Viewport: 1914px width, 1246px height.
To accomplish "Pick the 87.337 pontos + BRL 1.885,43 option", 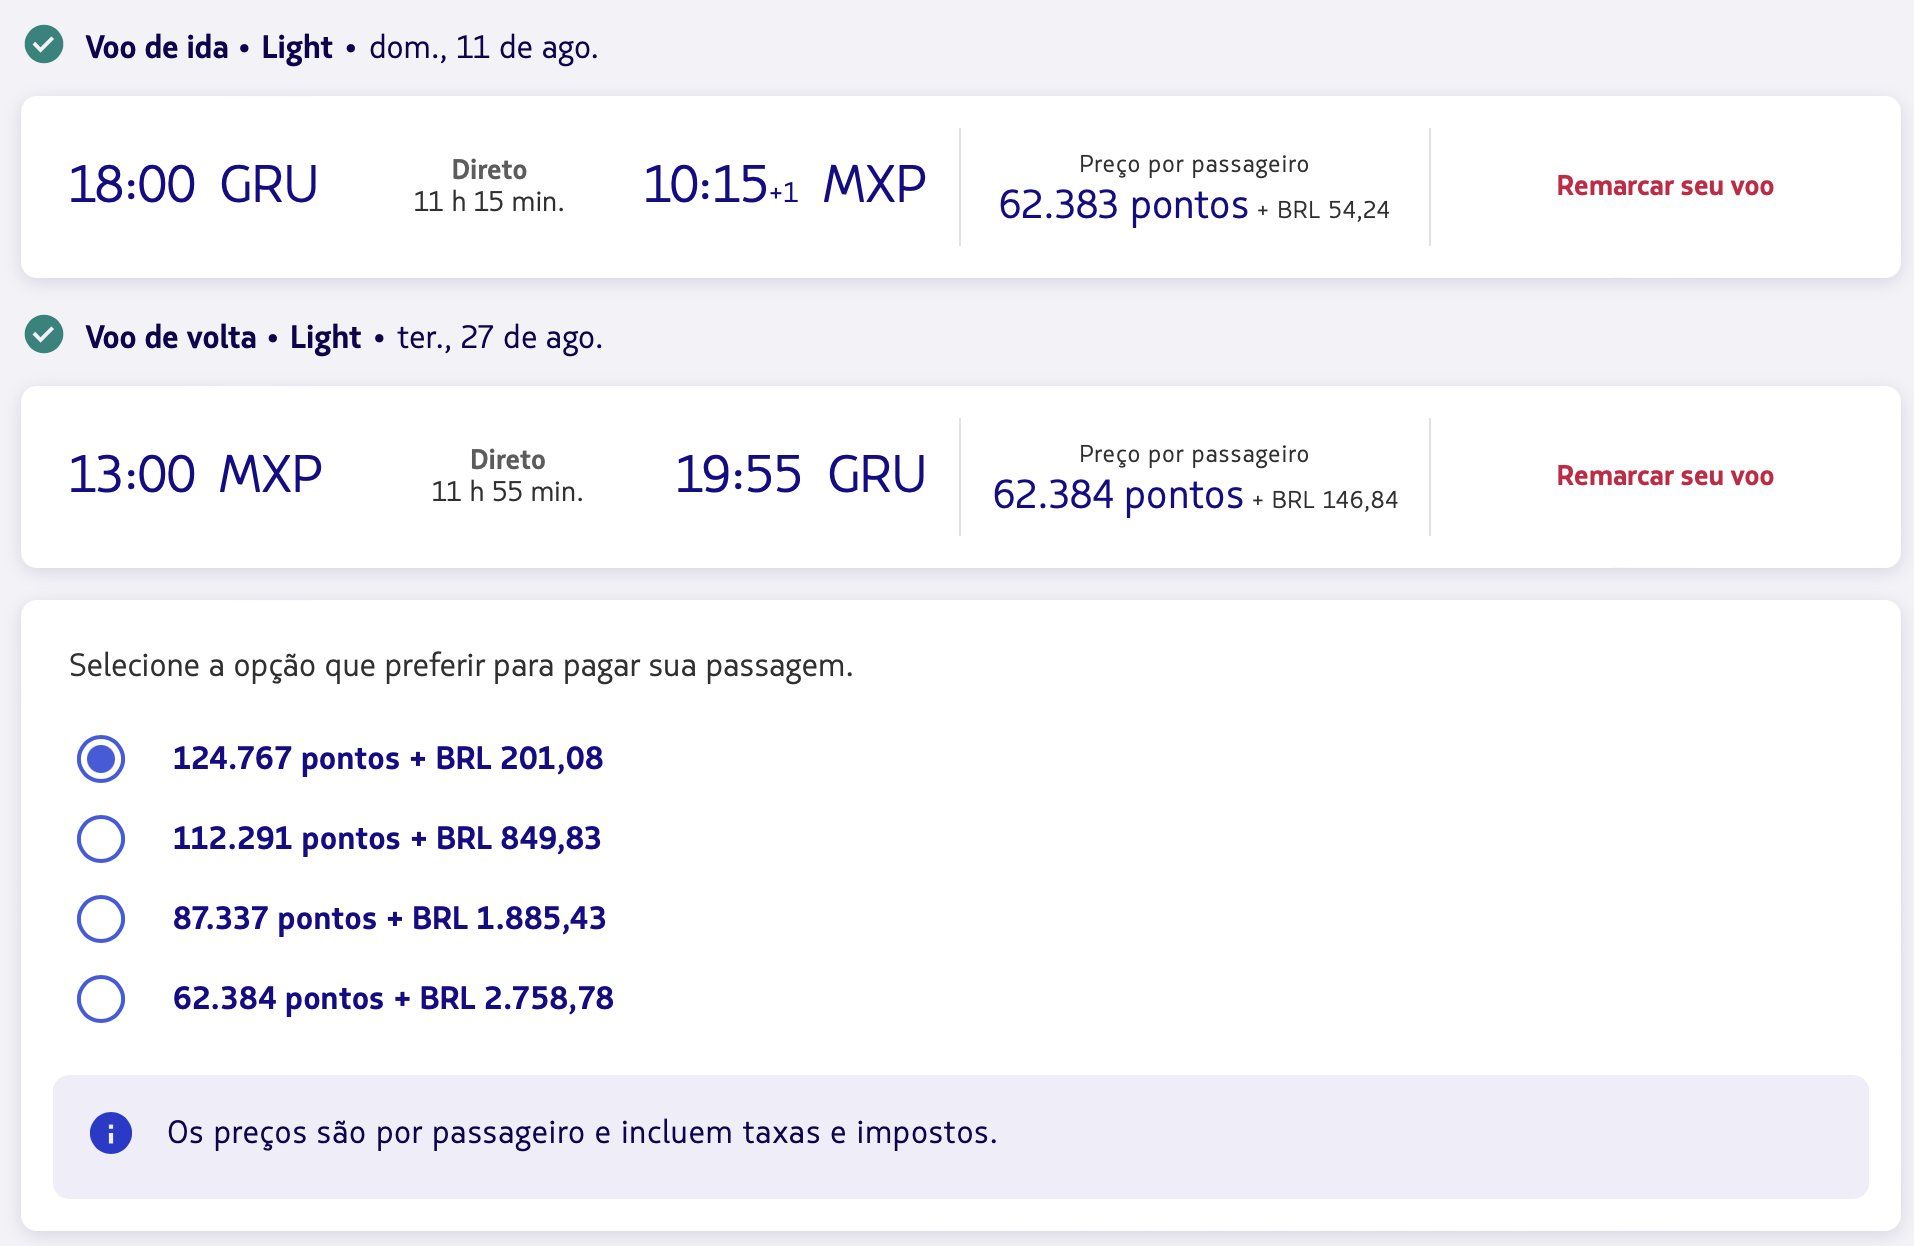I will tap(101, 919).
